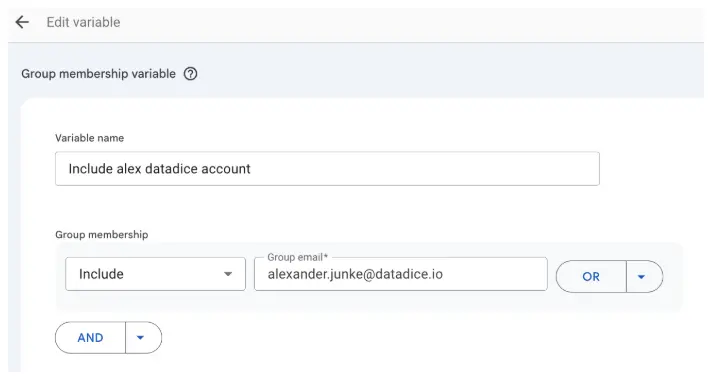Edit the Variable name field
The width and height of the screenshot is (708, 376).
[x=327, y=168]
